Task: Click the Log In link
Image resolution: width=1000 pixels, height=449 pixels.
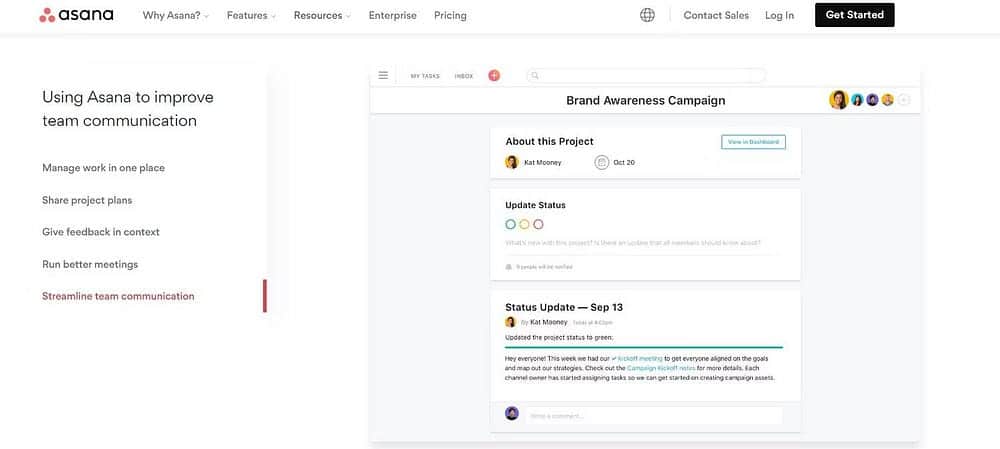Action: coord(779,15)
